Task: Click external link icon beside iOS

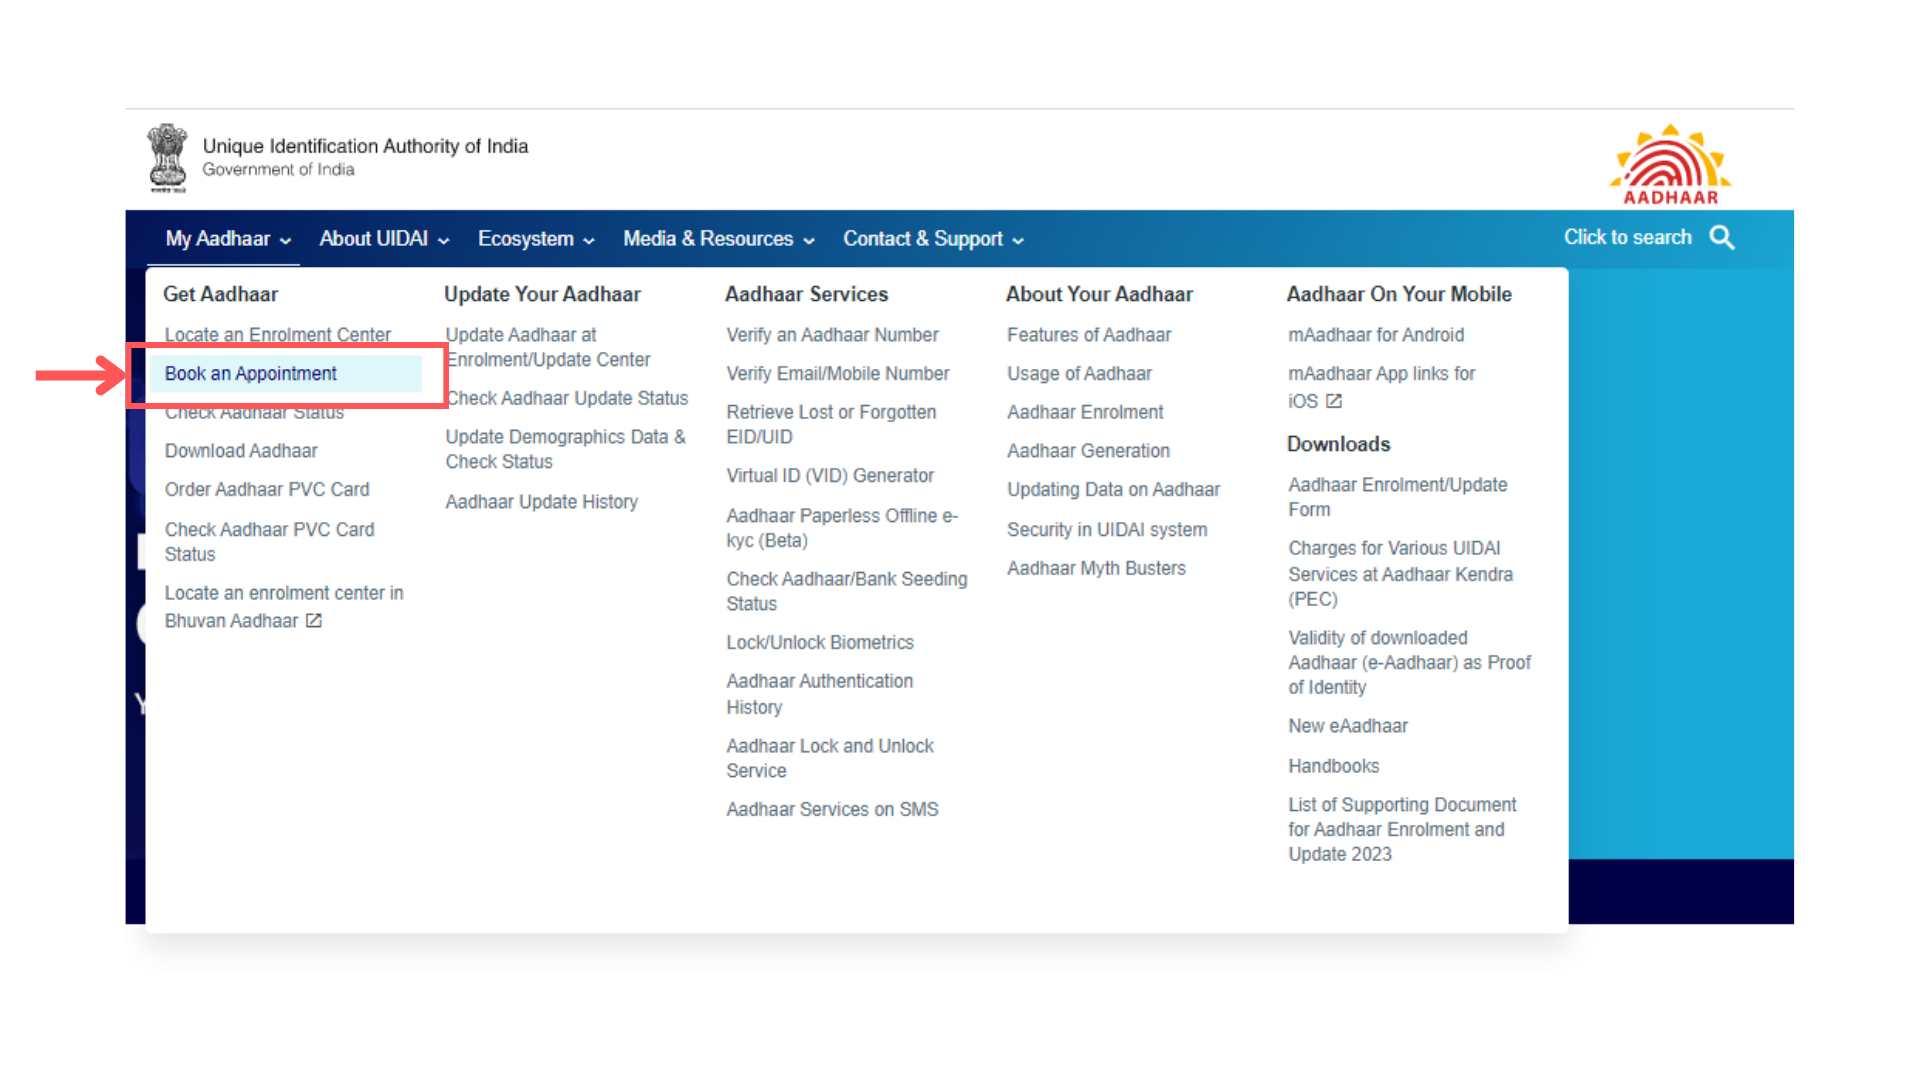Action: (1334, 401)
